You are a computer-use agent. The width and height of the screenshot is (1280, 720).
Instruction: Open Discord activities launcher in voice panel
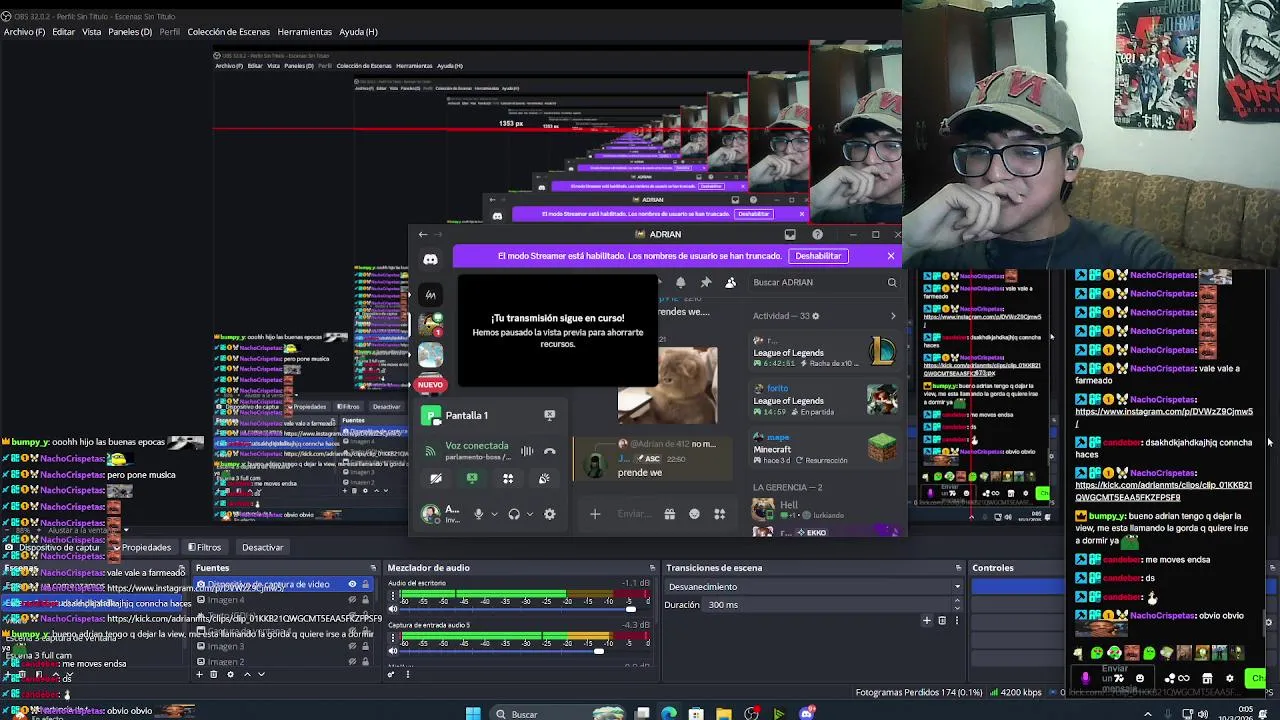coord(508,479)
